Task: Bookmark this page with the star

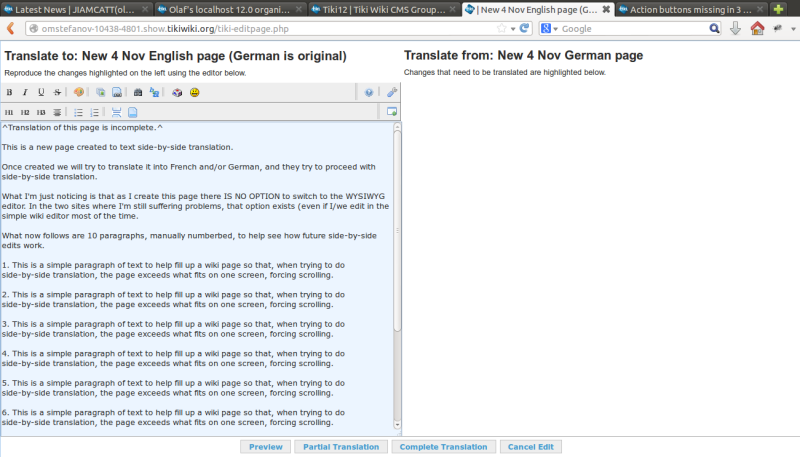Action: pos(502,29)
